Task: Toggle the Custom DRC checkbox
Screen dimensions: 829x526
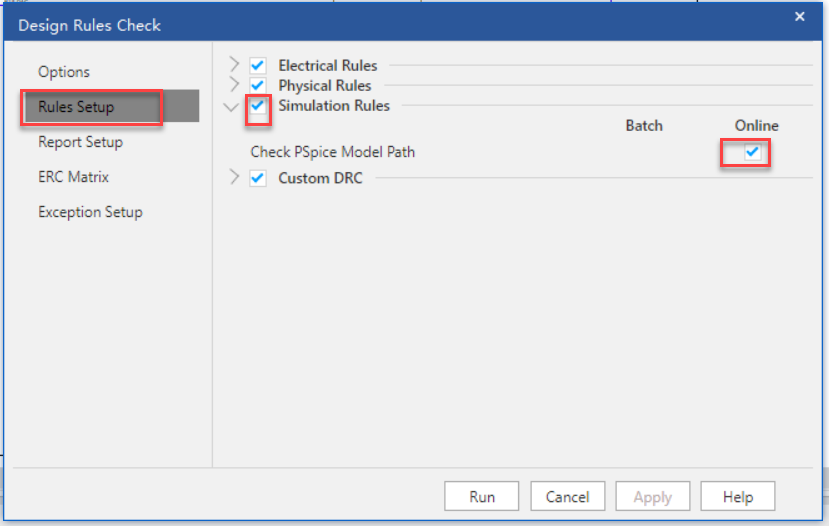Action: click(x=258, y=178)
